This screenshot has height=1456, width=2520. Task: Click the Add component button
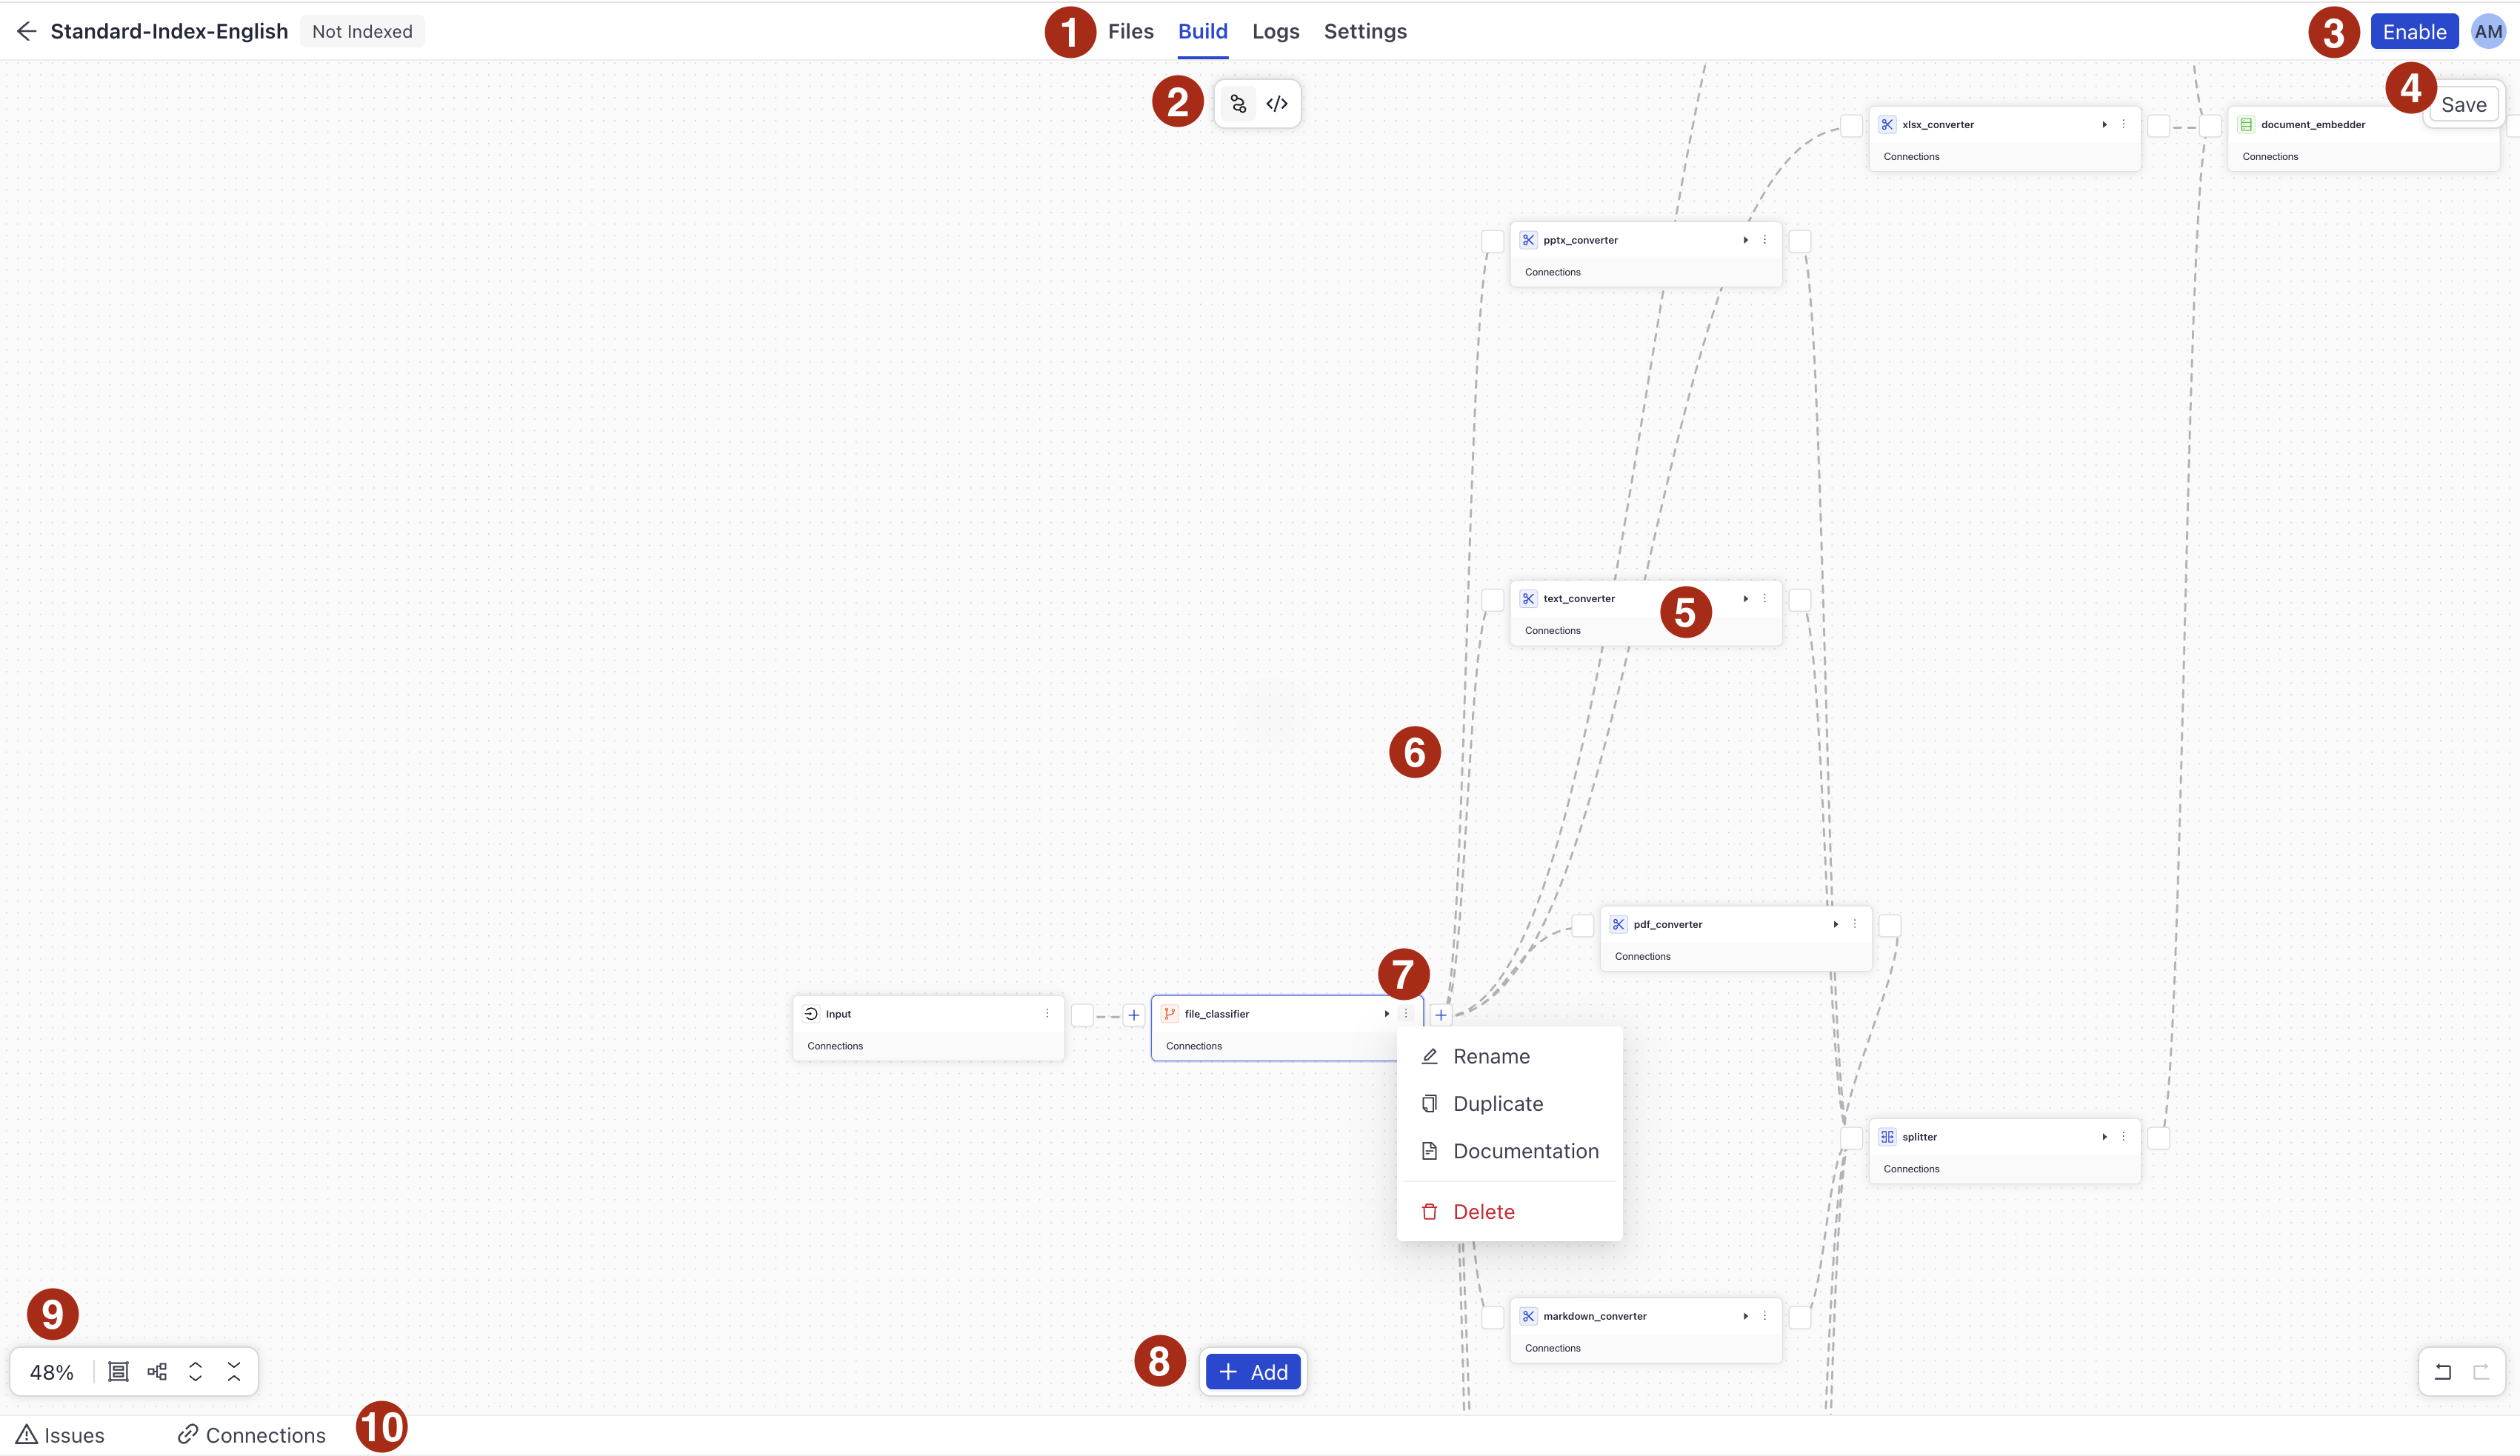pos(1253,1372)
